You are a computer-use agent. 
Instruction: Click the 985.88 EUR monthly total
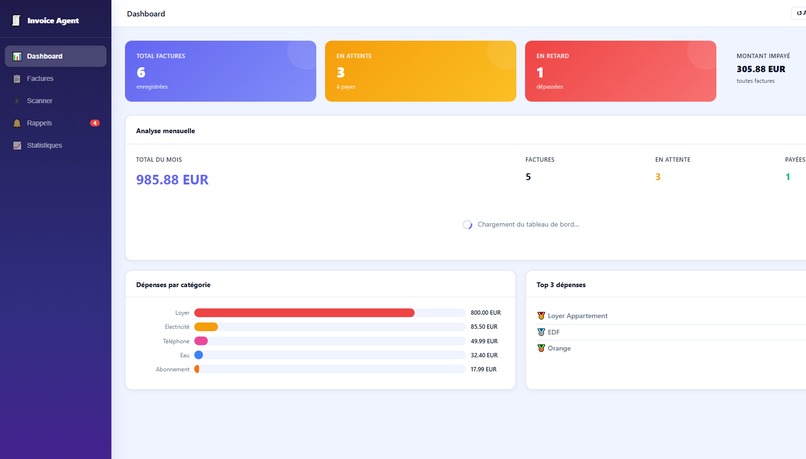click(x=172, y=179)
